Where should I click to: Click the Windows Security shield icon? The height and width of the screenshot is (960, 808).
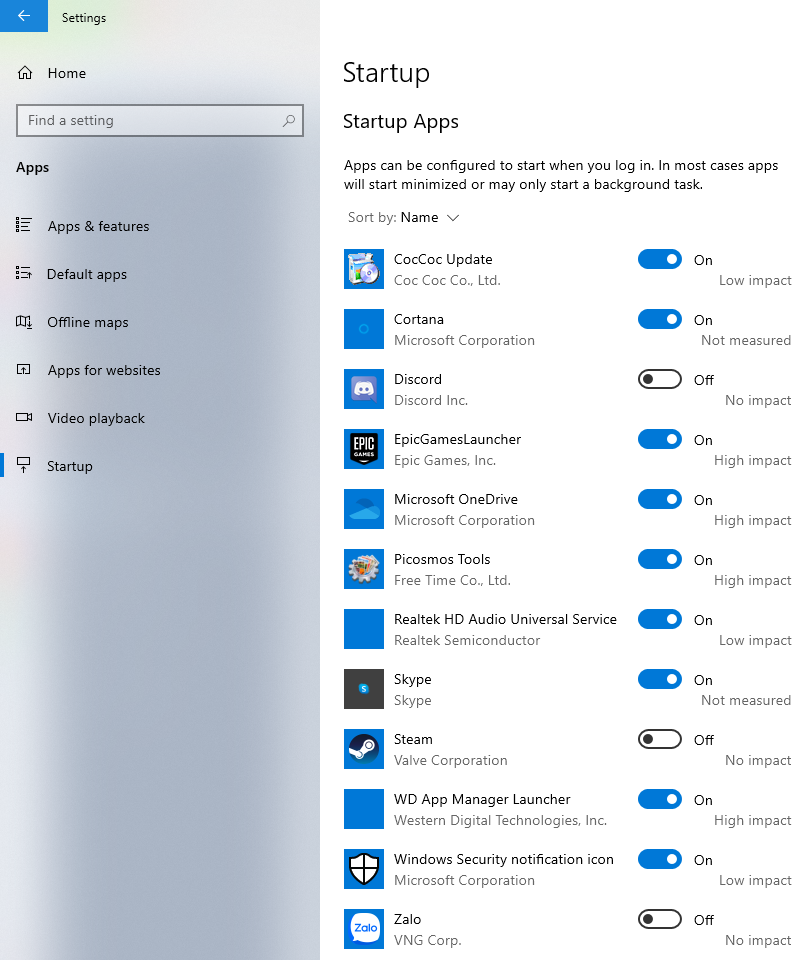pos(364,869)
